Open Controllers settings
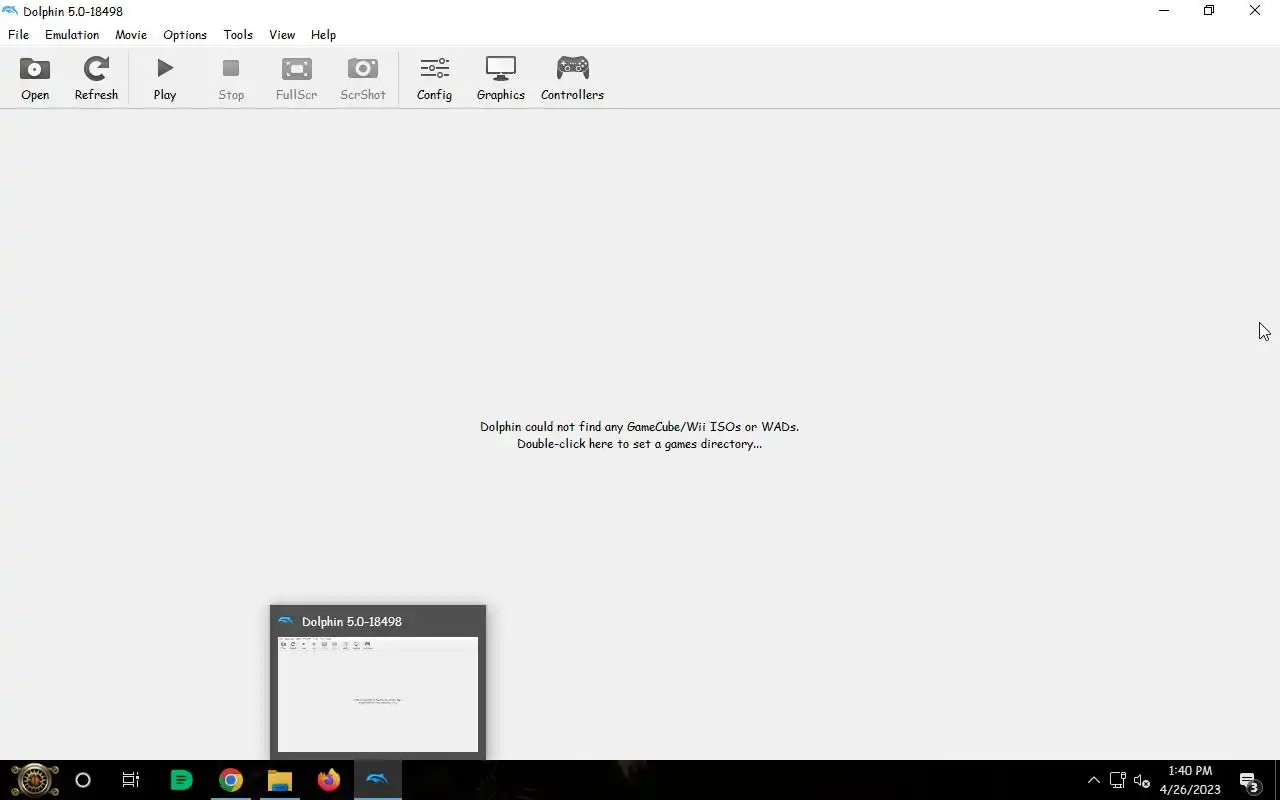The height and width of the screenshot is (800, 1280). pos(573,79)
